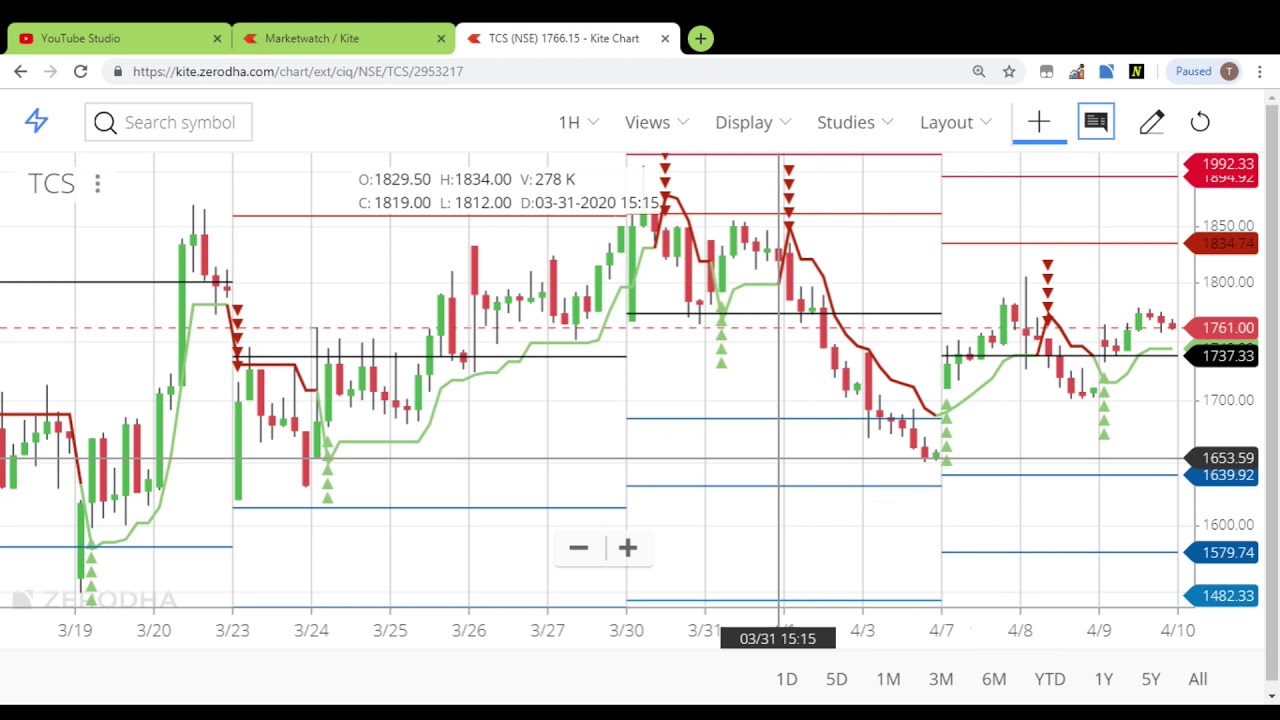Click the 03/31 15:15 time marker
The height and width of the screenshot is (720, 1280).
tap(778, 638)
